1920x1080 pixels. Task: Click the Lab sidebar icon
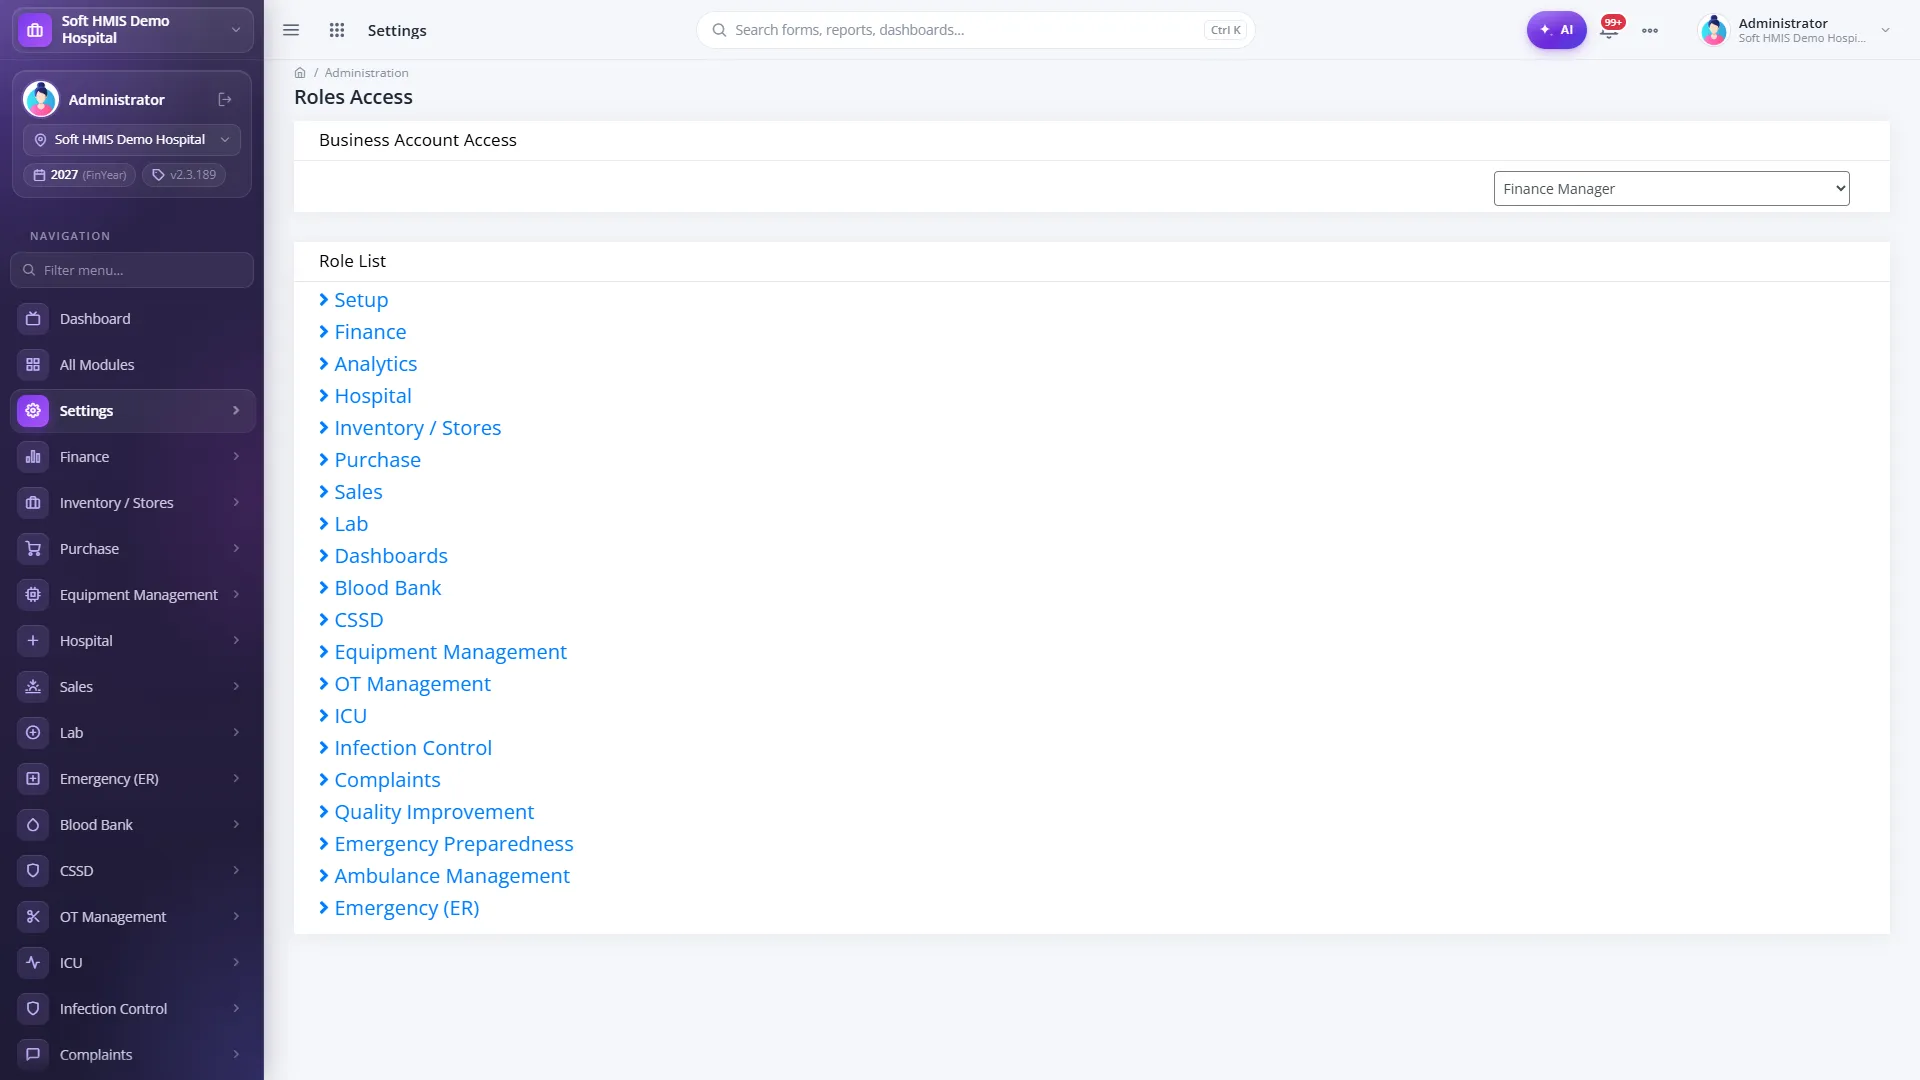click(x=33, y=733)
